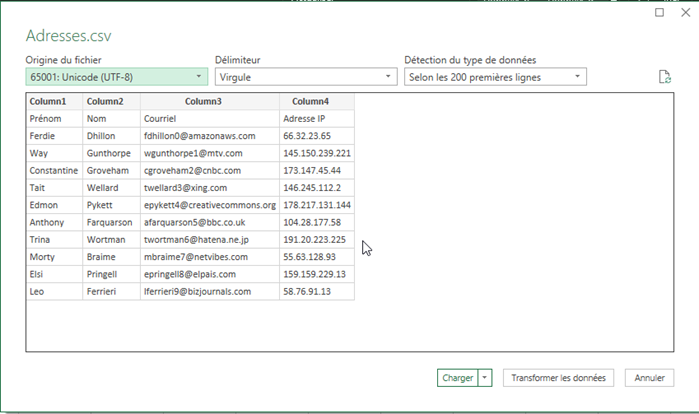Click the Gunthorpe cell
The width and height of the screenshot is (699, 414).
(x=111, y=153)
